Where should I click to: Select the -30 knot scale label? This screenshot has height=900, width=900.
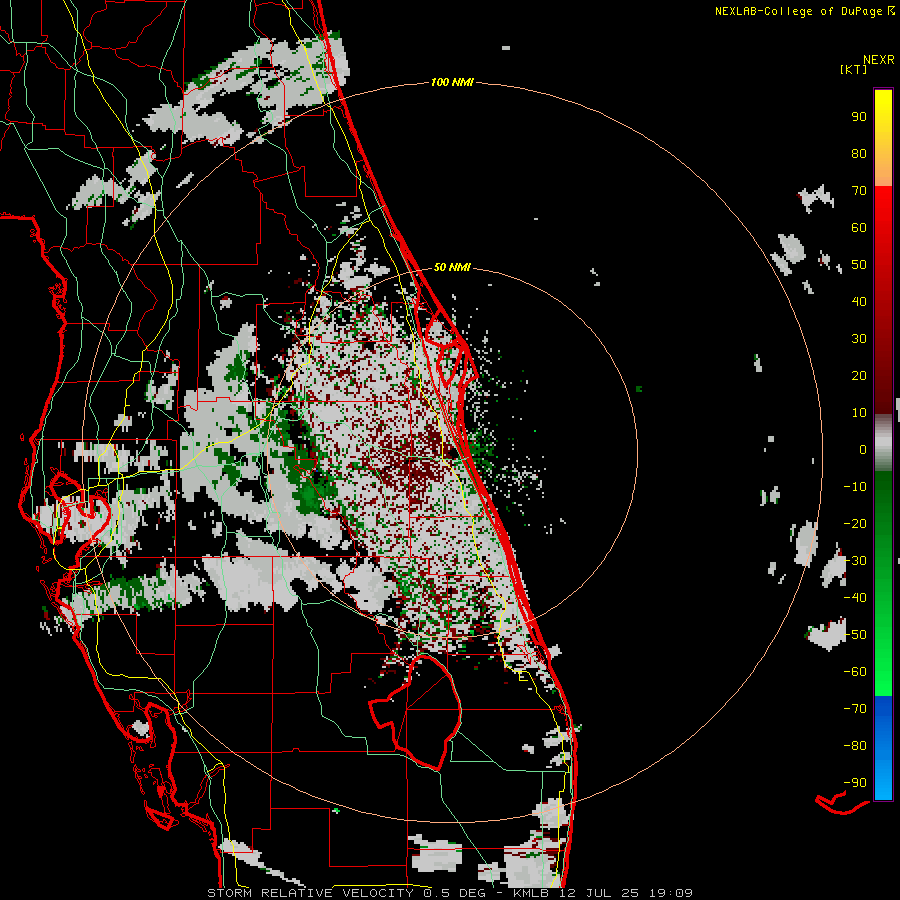855,561
